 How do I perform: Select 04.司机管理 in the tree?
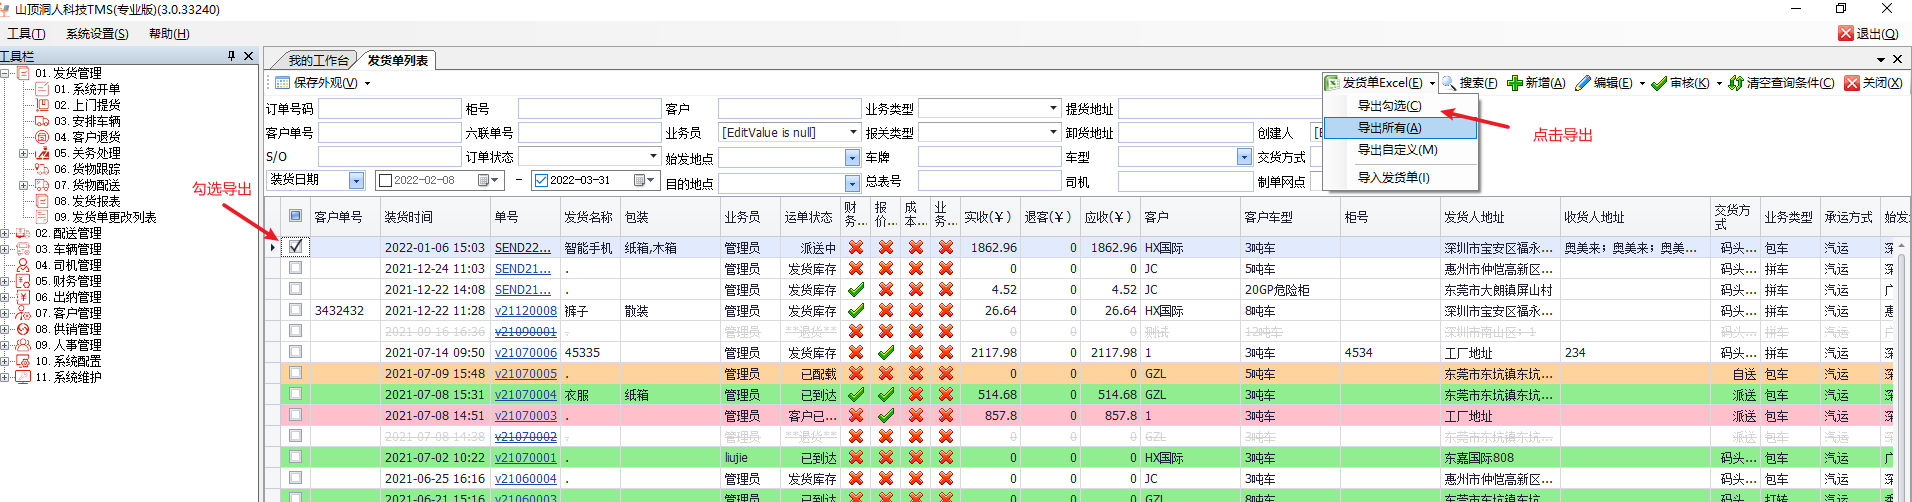[x=68, y=265]
